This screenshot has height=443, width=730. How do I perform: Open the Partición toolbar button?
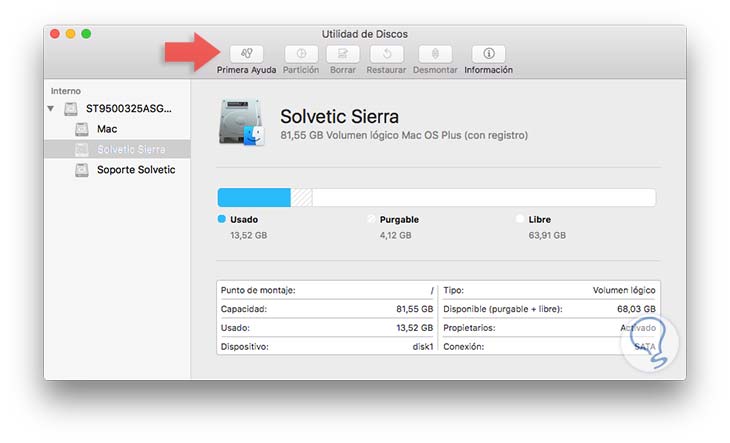[x=301, y=54]
